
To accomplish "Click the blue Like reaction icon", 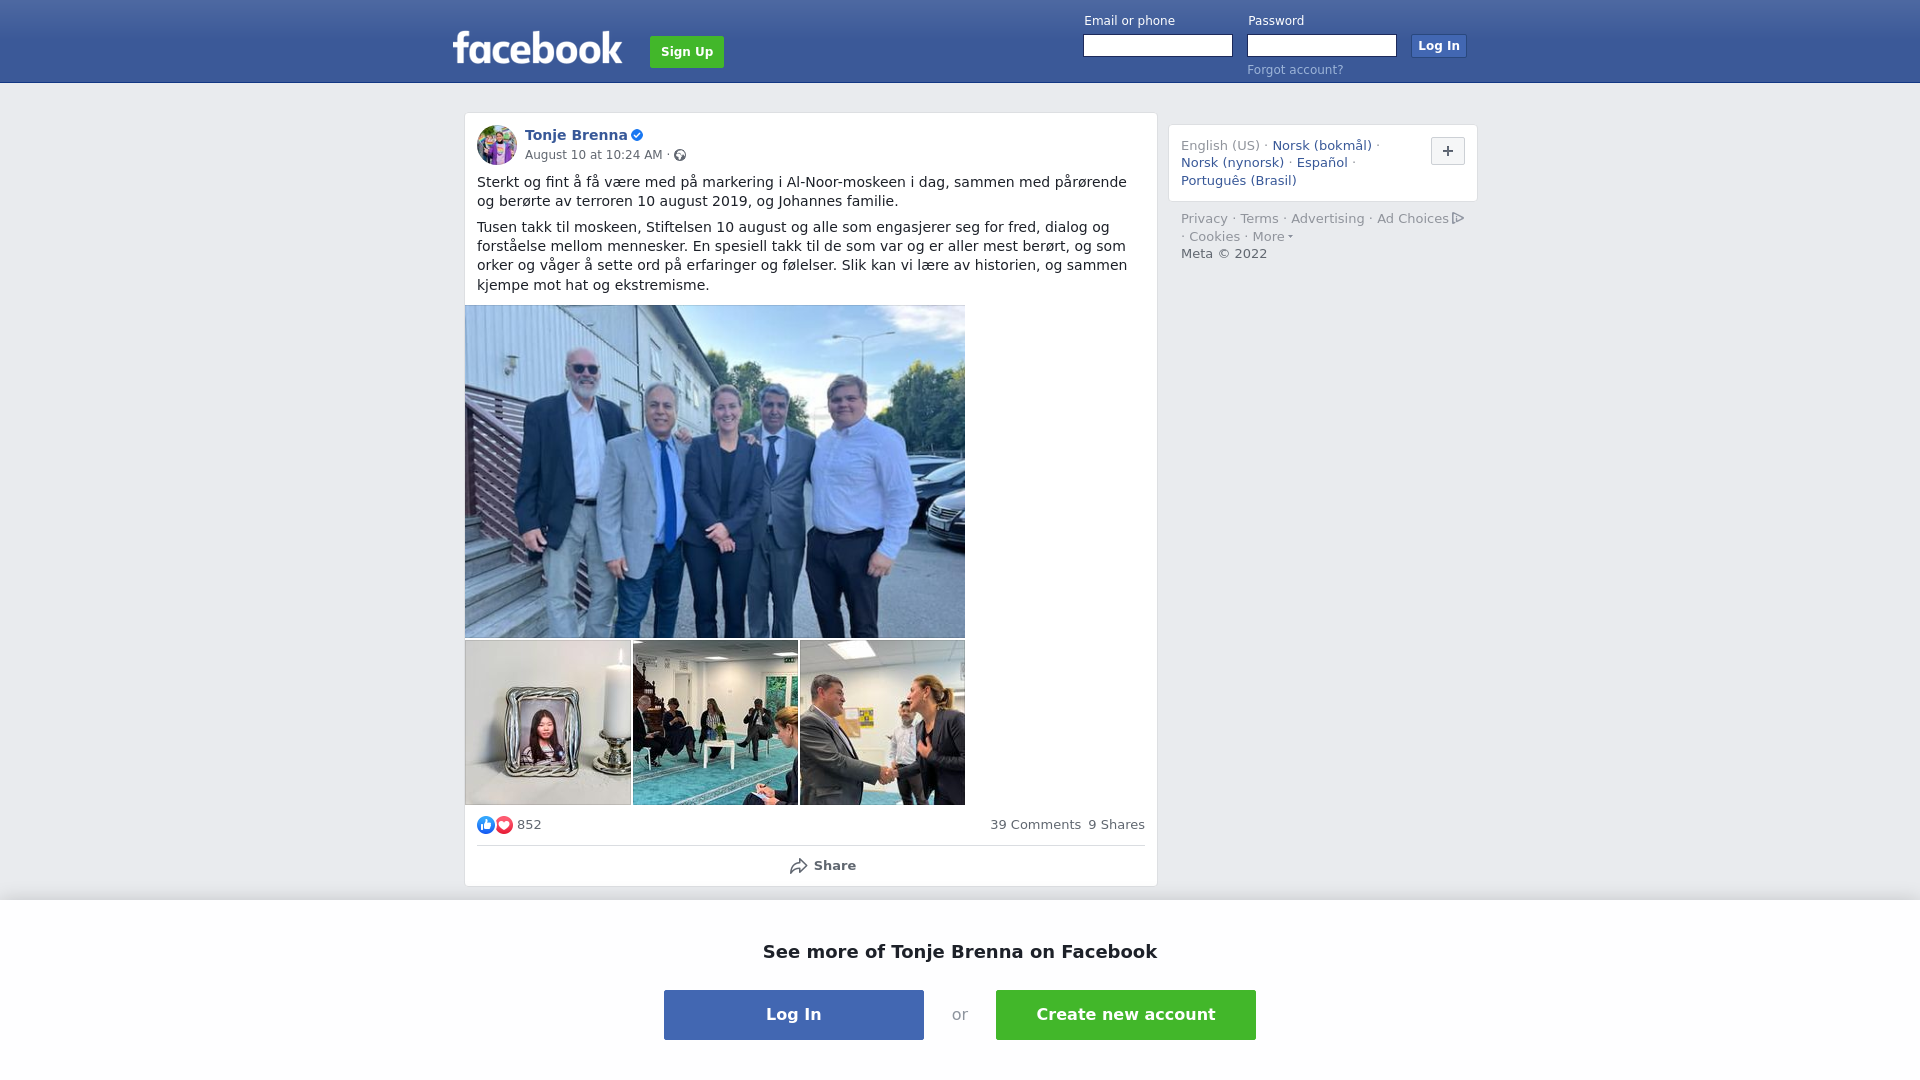I will tap(486, 825).
